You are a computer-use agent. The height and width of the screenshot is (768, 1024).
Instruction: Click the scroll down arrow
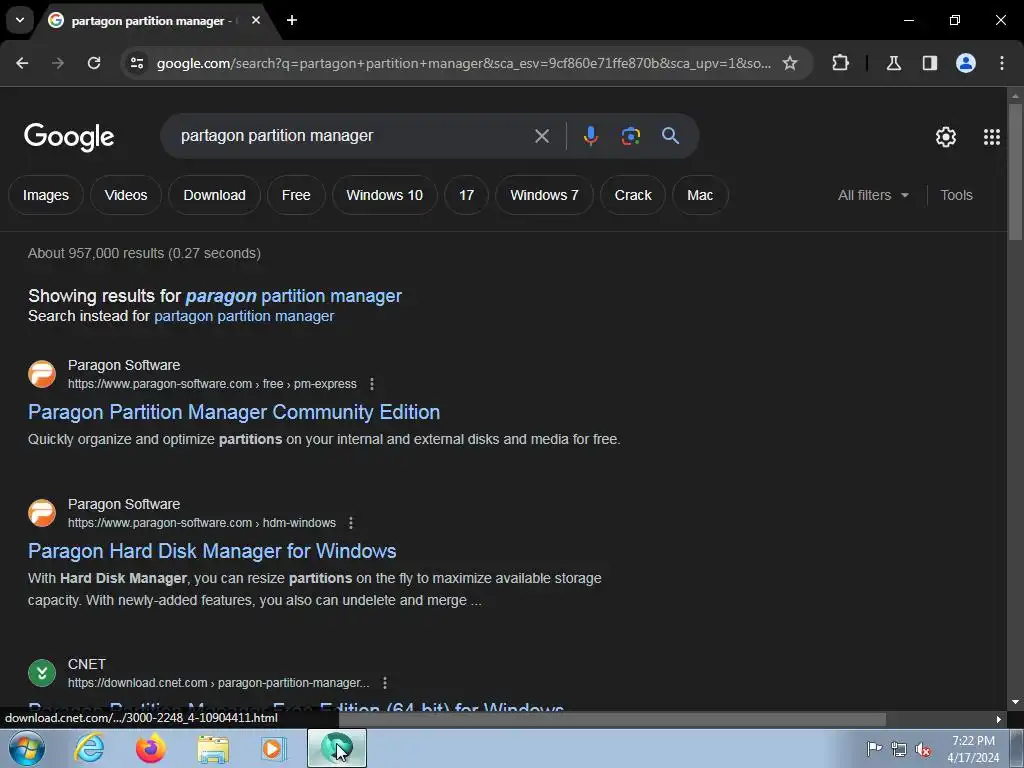(x=1016, y=702)
